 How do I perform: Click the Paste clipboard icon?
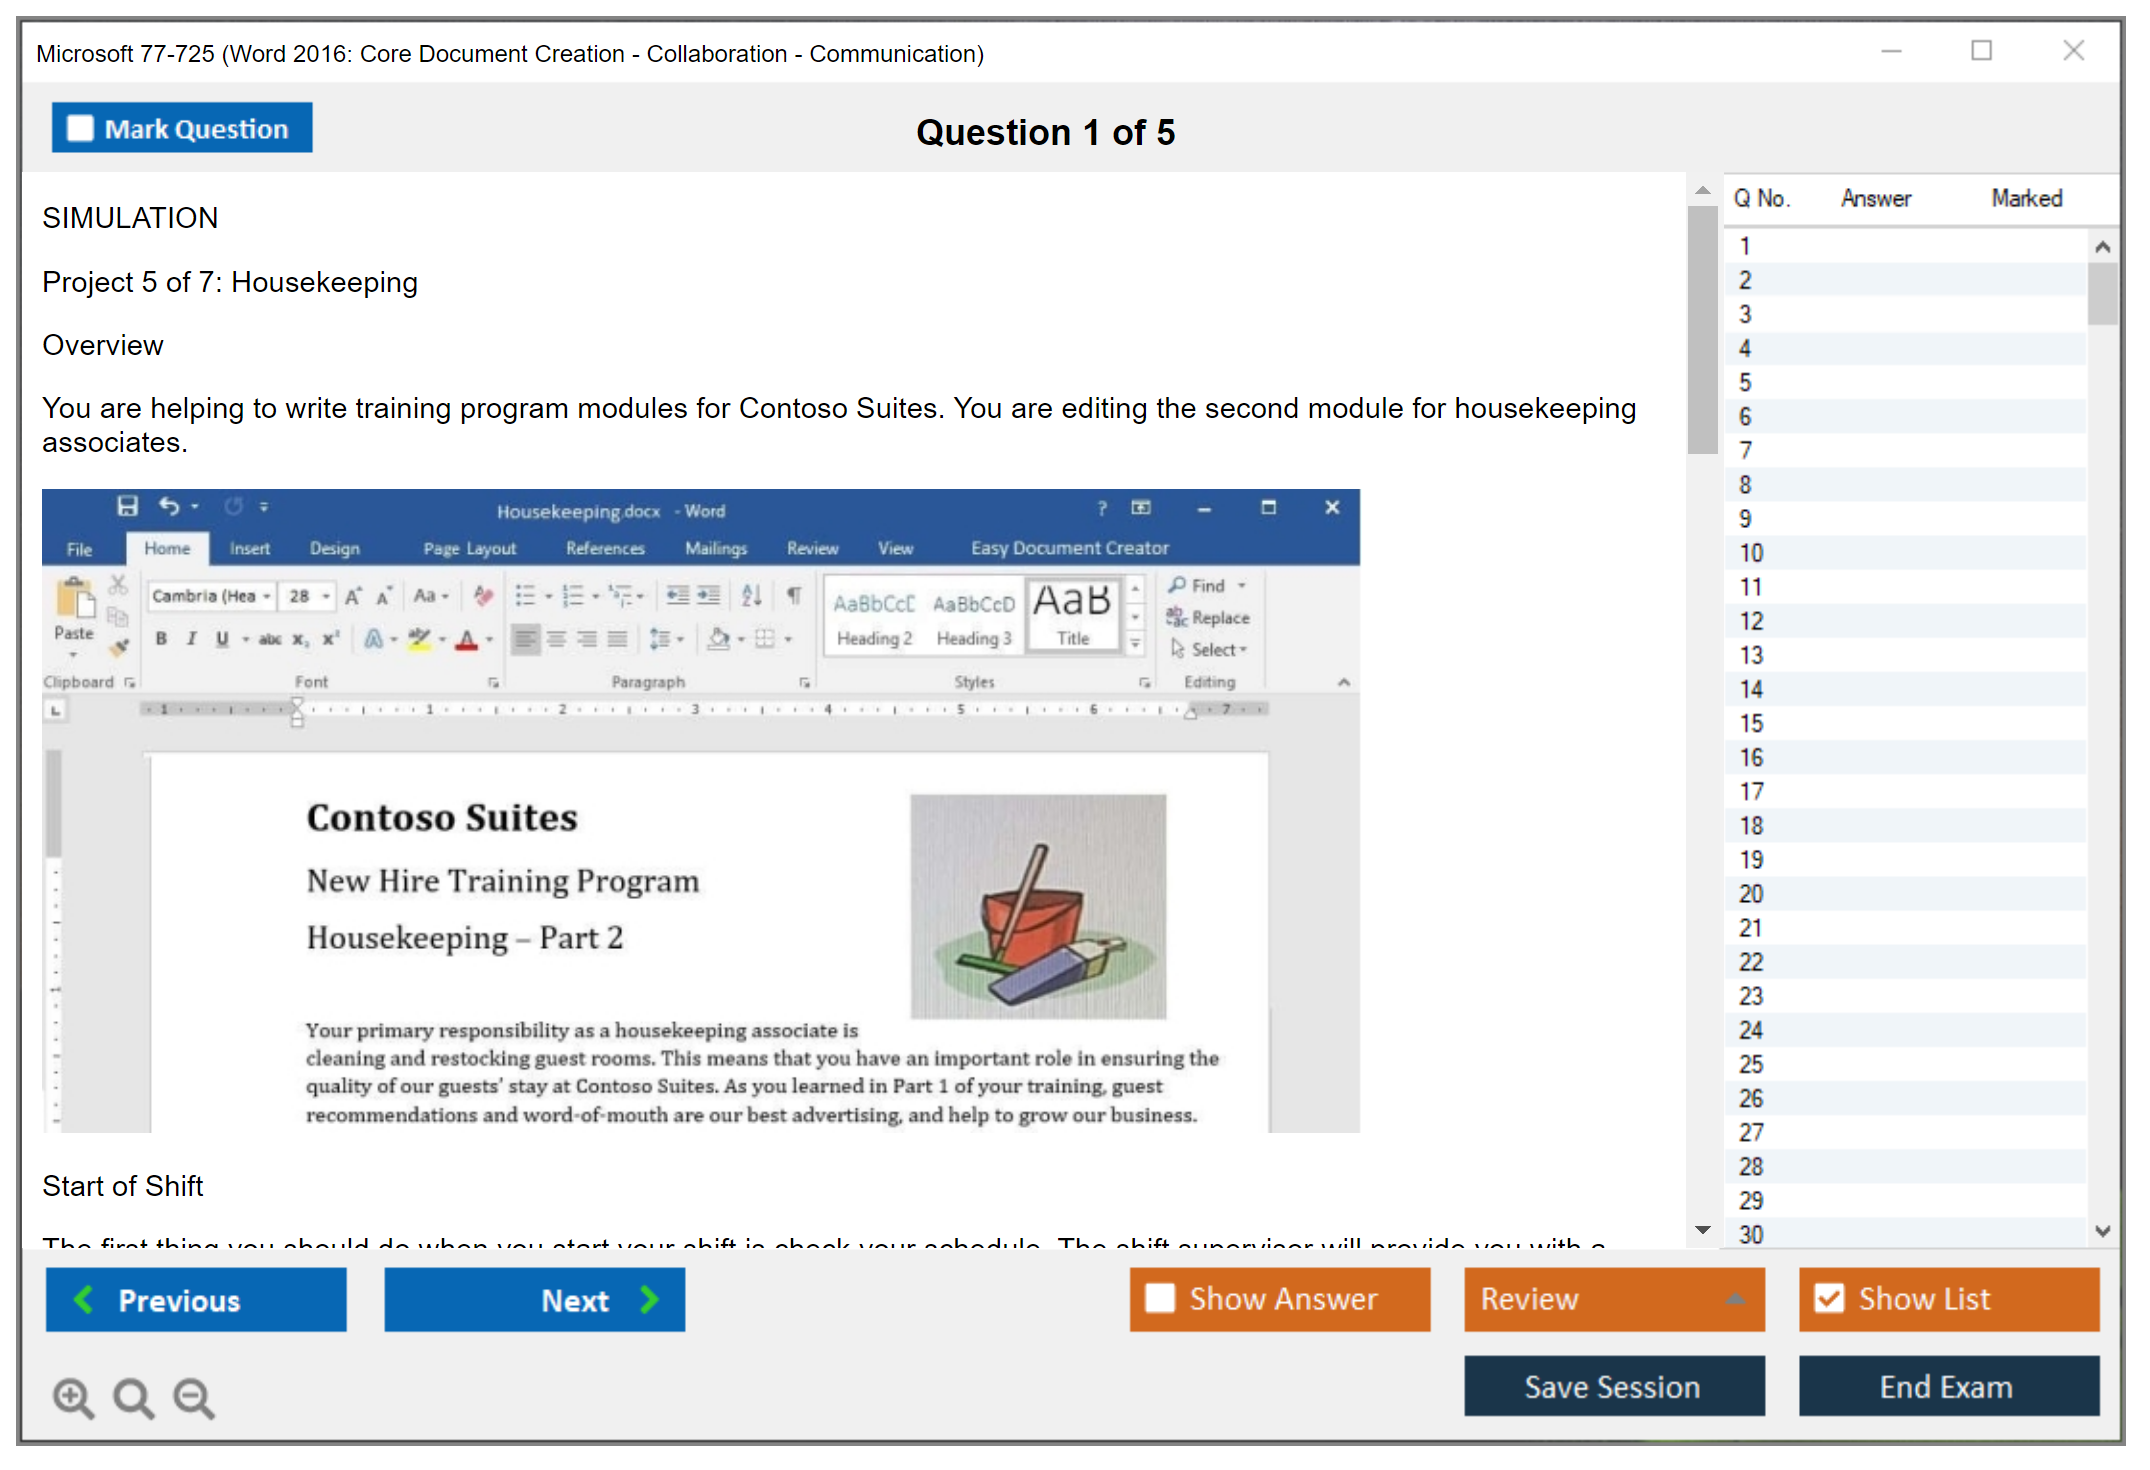74,602
